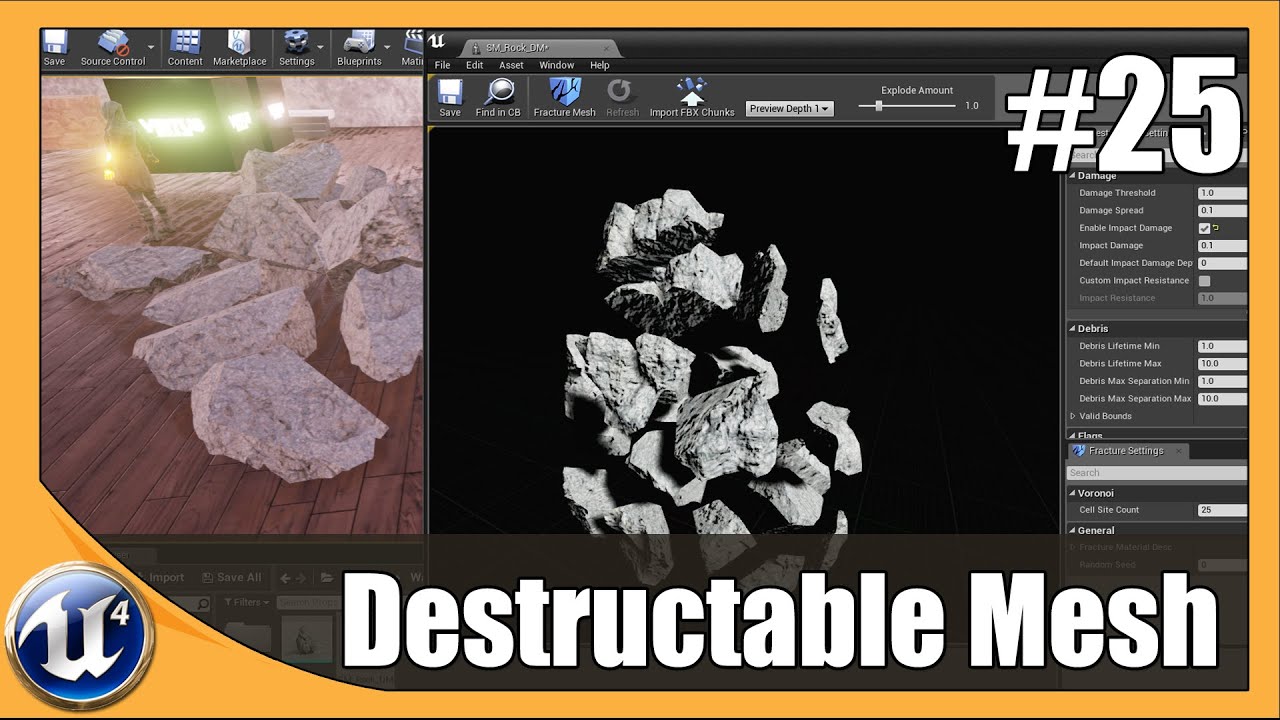
Task: Click the search magnifier icon in Content Browser
Action: [202, 603]
